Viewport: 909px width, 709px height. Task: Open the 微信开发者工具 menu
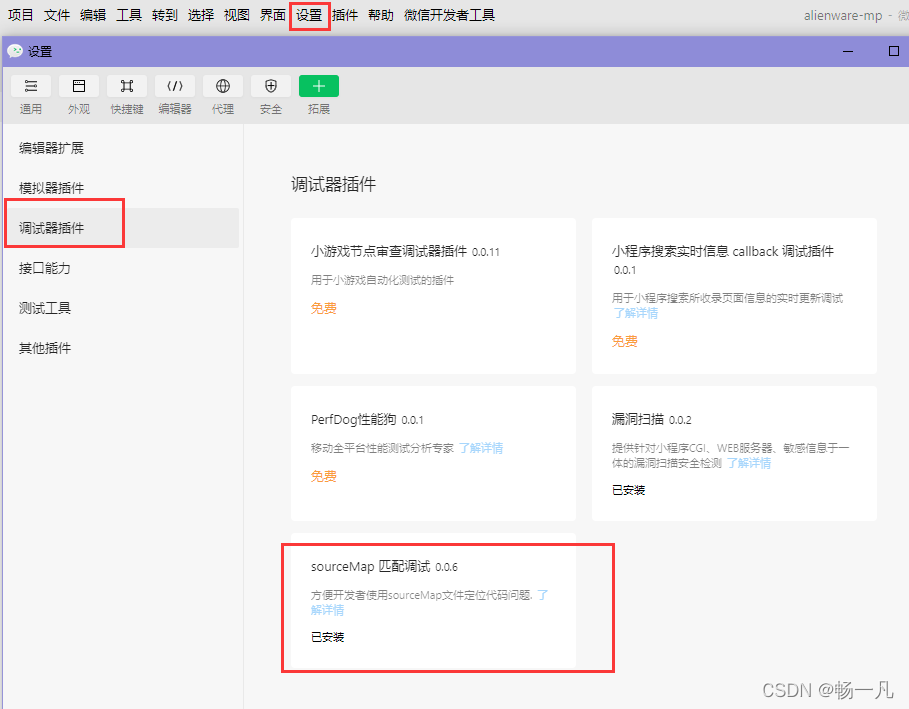pos(449,15)
